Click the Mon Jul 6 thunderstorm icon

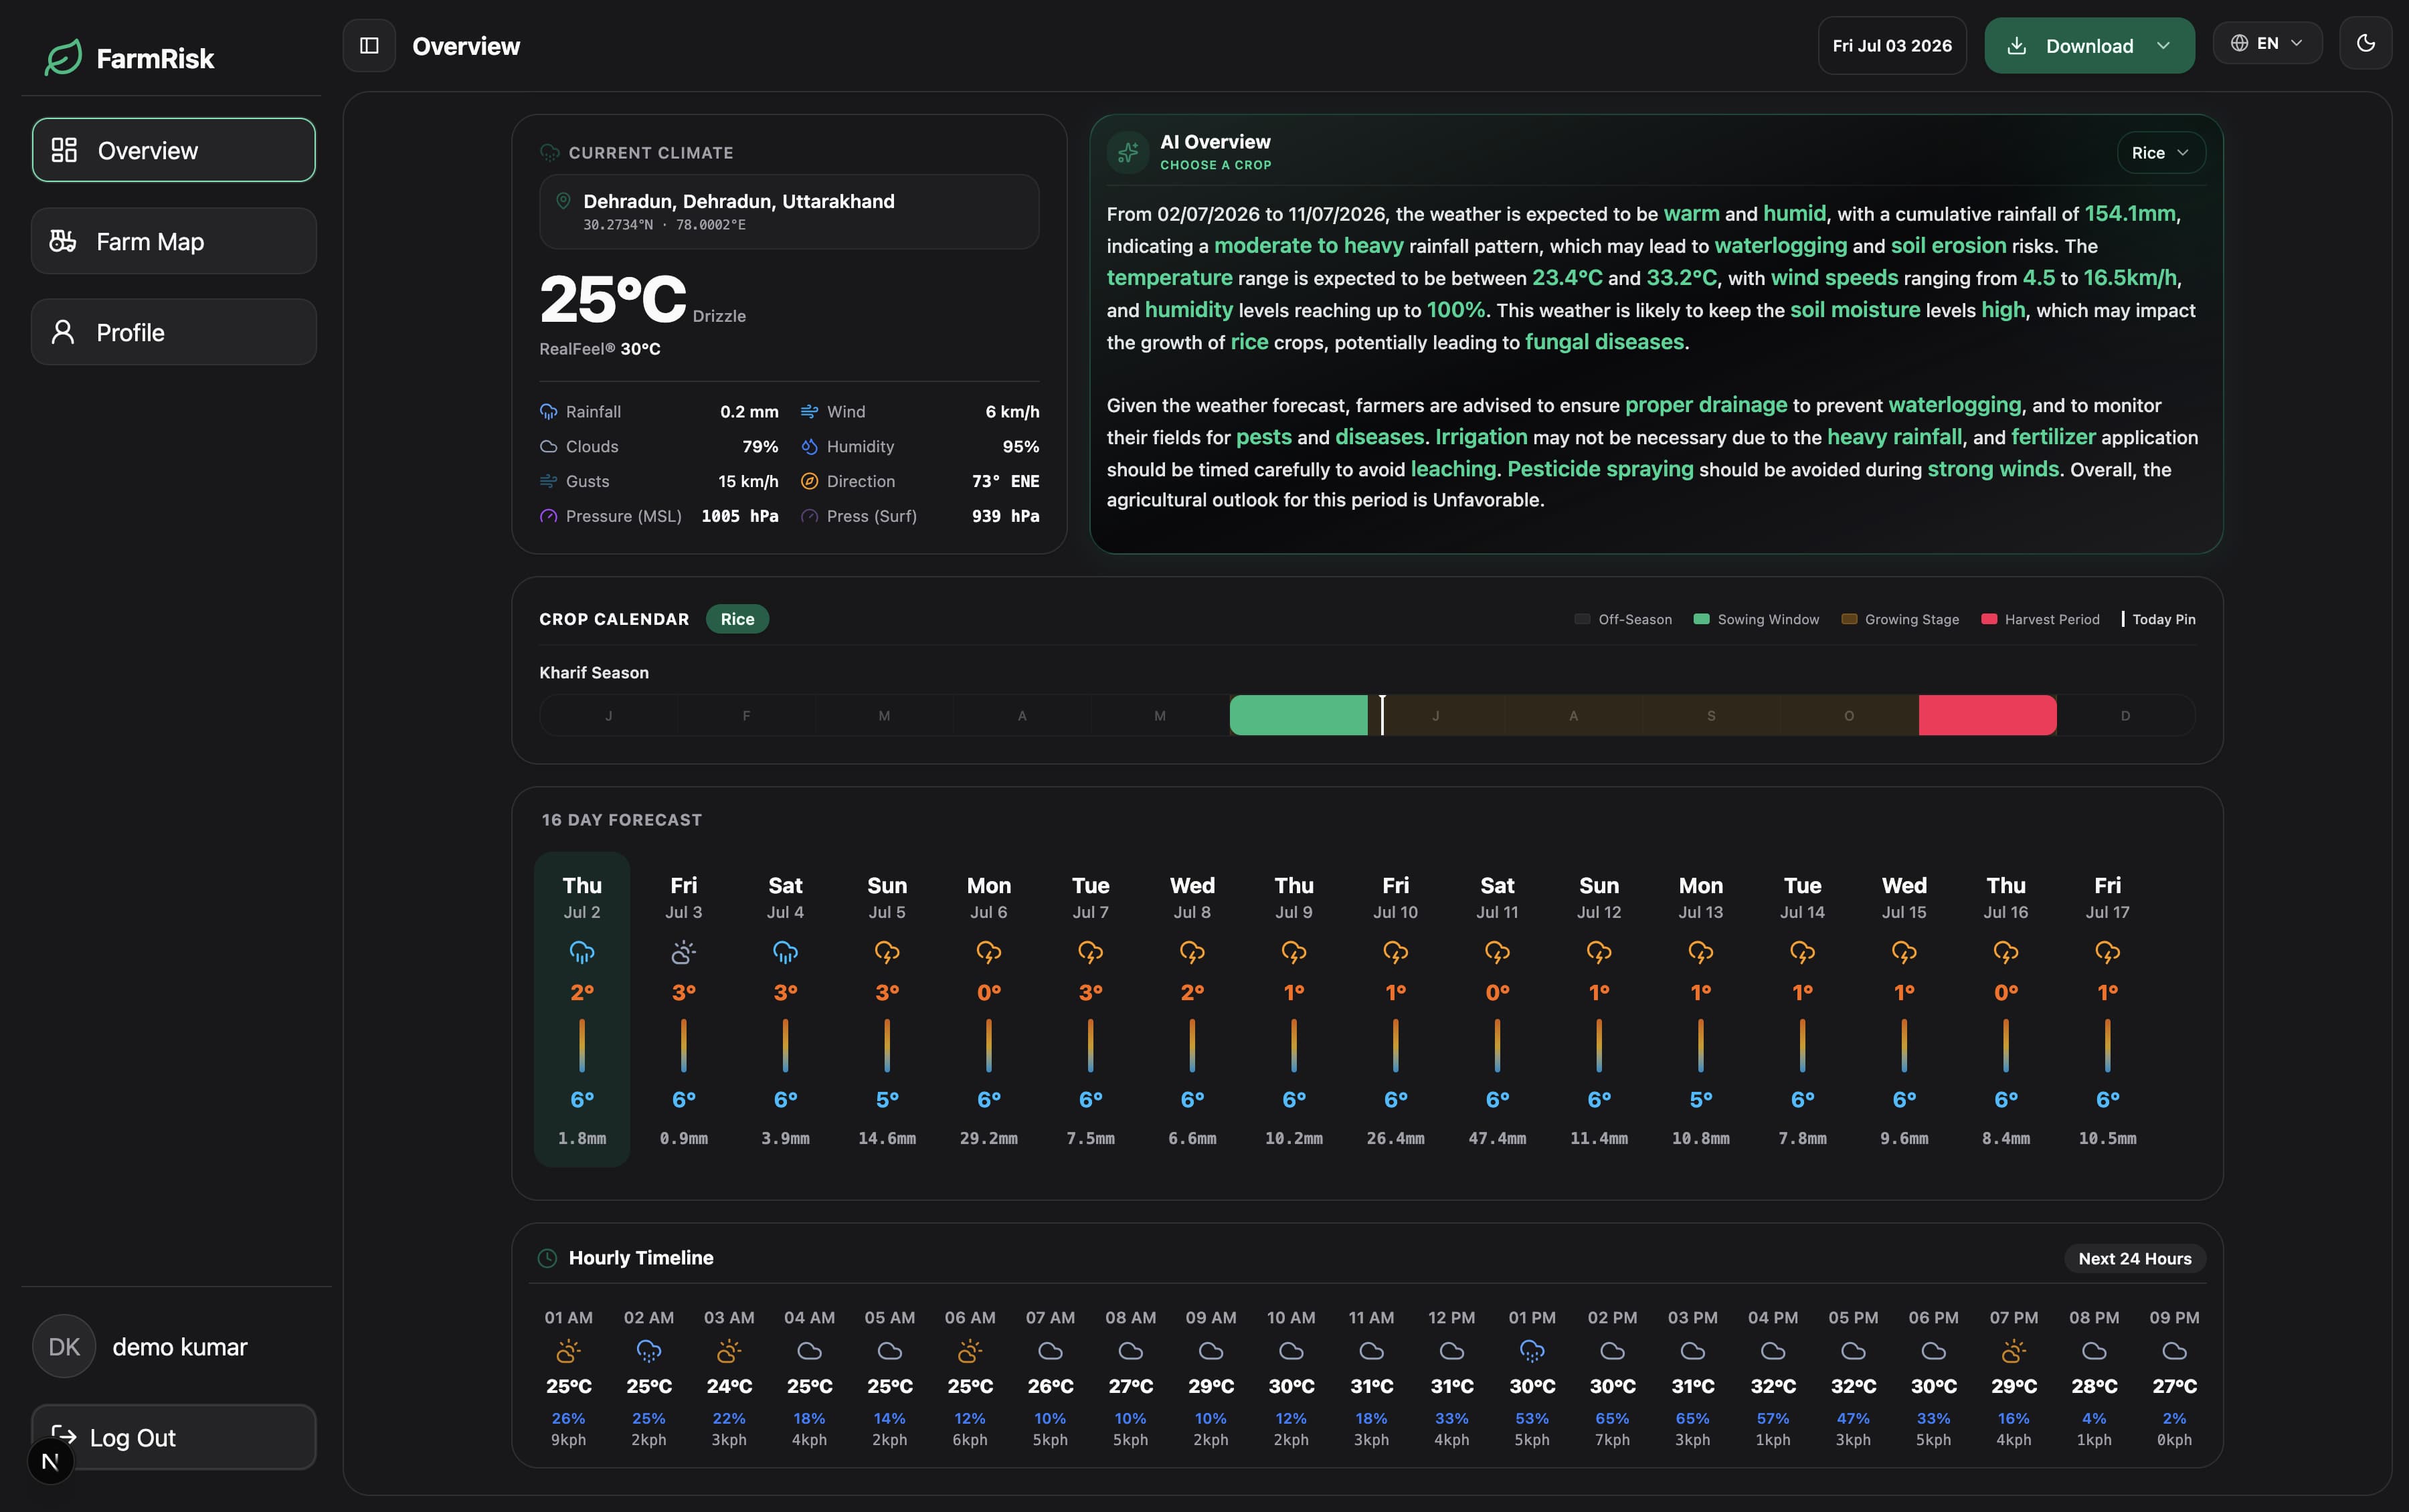pos(989,953)
